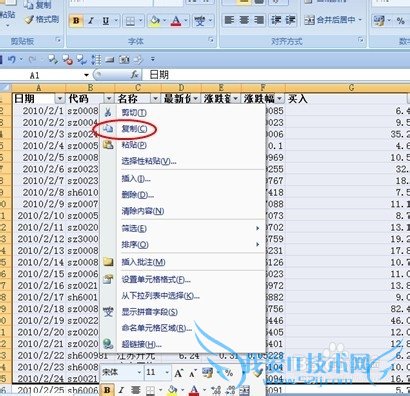Choose 删除(D)... in the context menu
This screenshot has width=410, height=396.
(183, 195)
